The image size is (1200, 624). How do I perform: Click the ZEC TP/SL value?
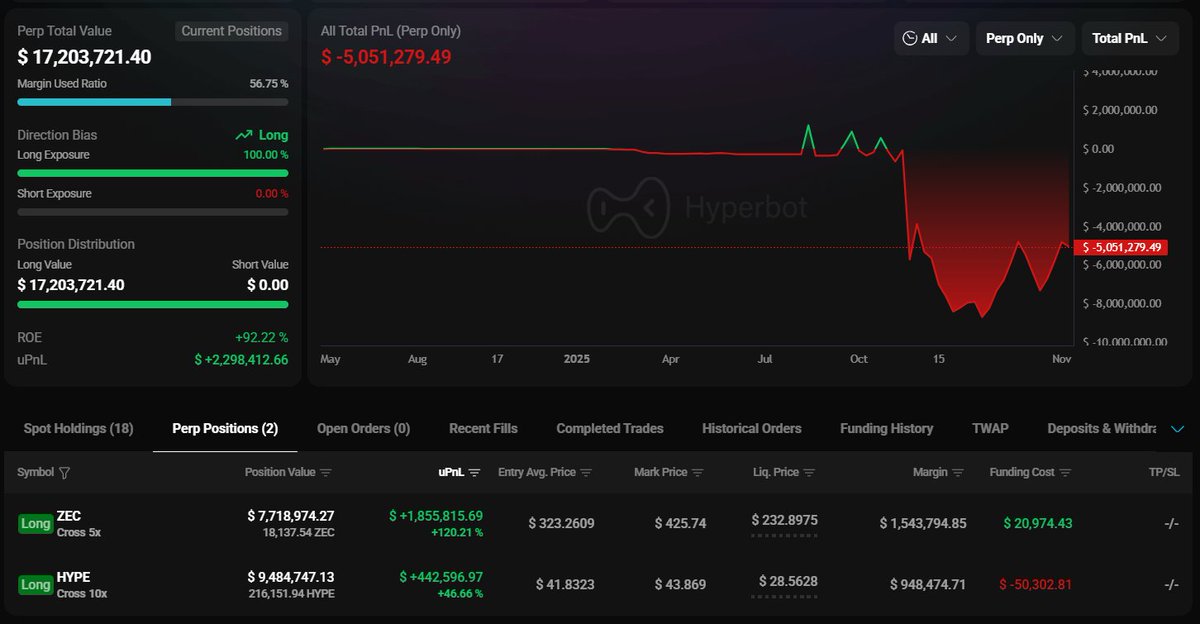(1171, 524)
